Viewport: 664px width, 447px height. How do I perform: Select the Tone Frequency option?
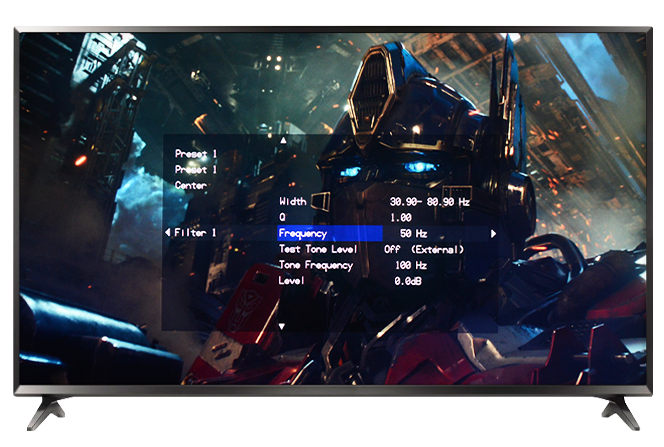click(x=316, y=265)
